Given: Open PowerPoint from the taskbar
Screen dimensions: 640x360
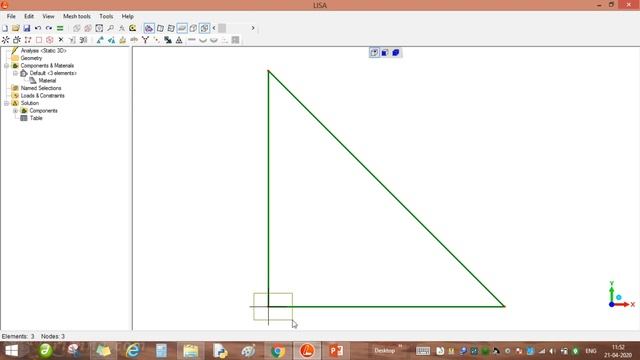Looking at the screenshot, I should tap(336, 351).
